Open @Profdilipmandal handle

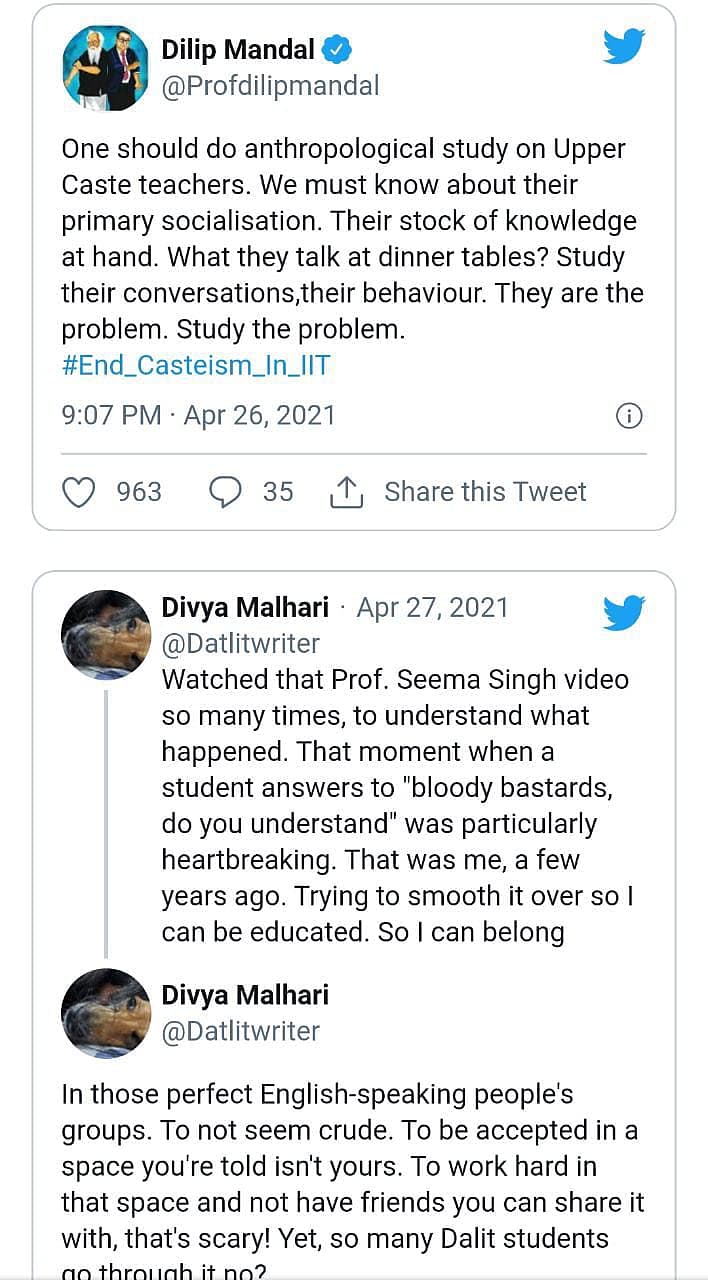point(271,86)
